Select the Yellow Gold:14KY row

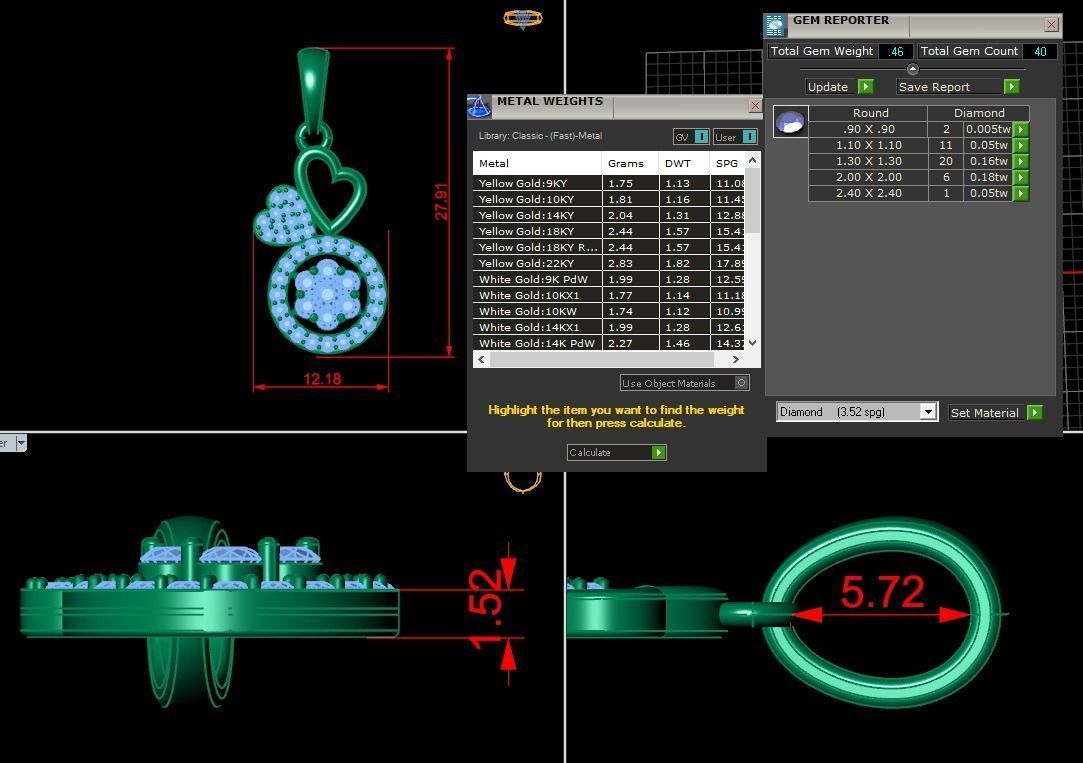pos(608,215)
